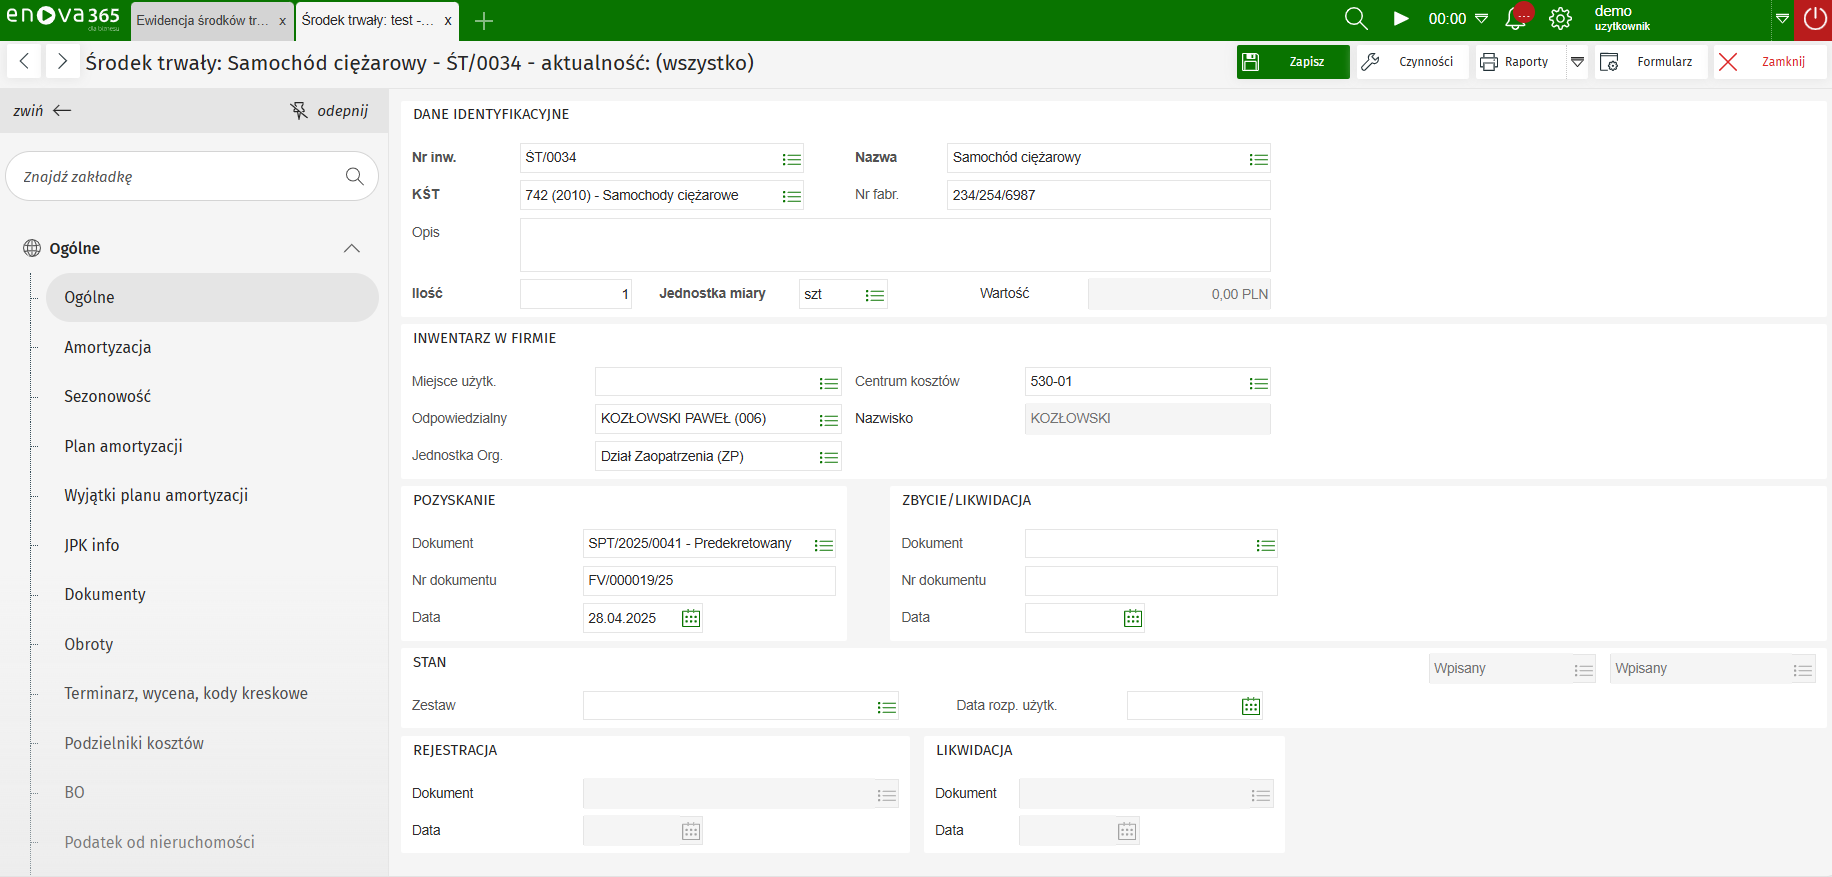Collapse the sidebar with zwiń
The image size is (1832, 877).
(x=43, y=111)
